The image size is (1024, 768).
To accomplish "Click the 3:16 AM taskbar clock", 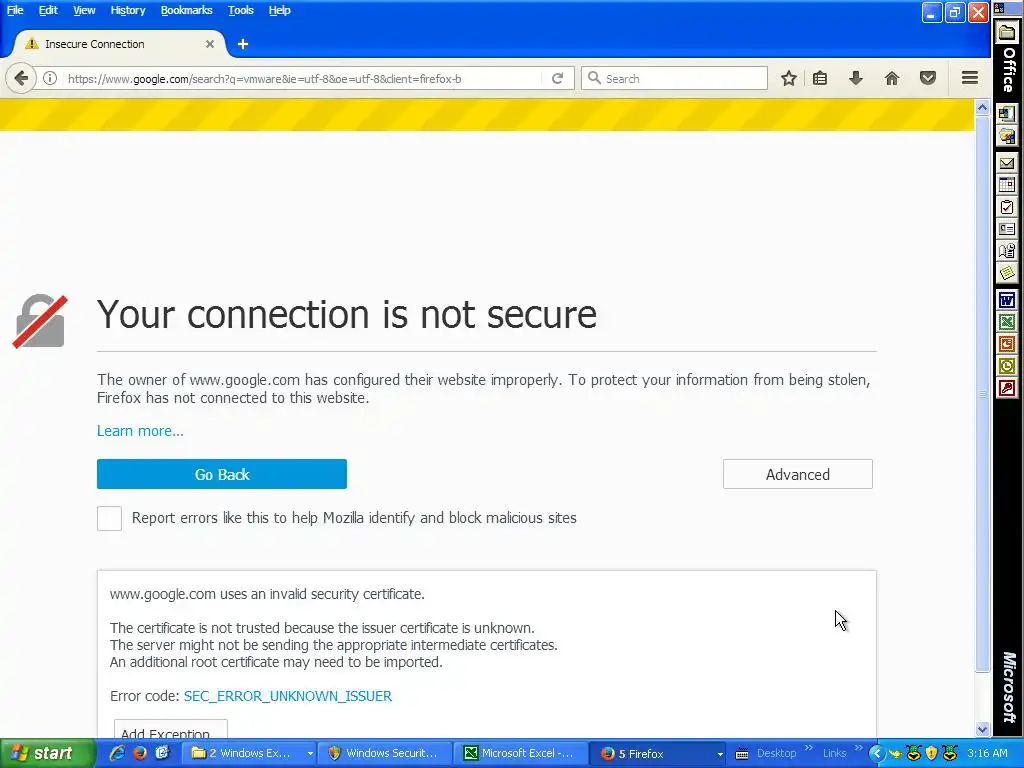I will pyautogui.click(x=987, y=754).
